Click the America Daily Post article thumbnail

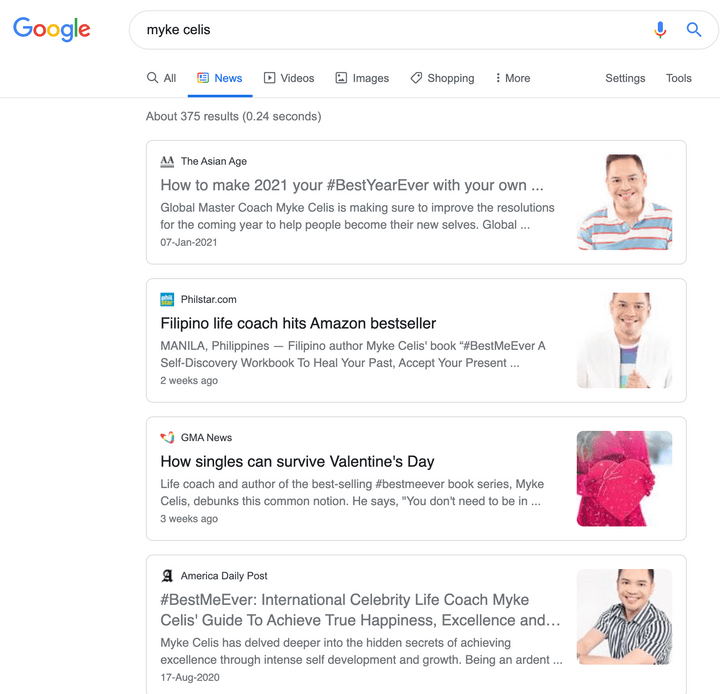point(624,616)
